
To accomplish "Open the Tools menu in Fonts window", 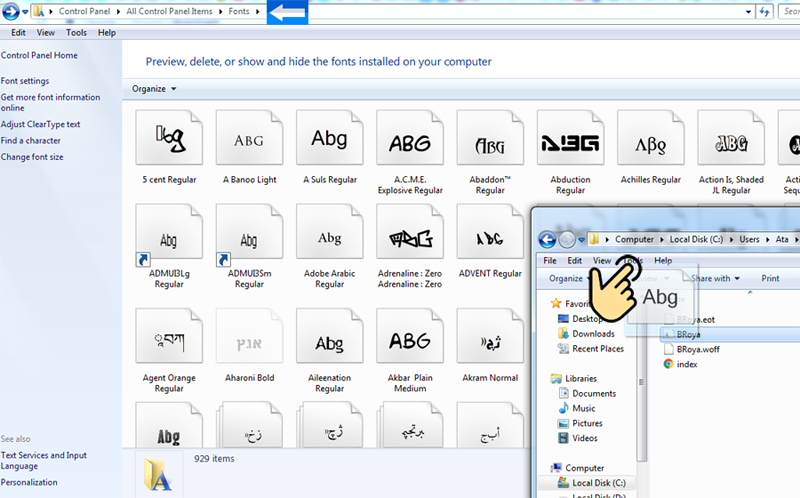I will click(76, 33).
